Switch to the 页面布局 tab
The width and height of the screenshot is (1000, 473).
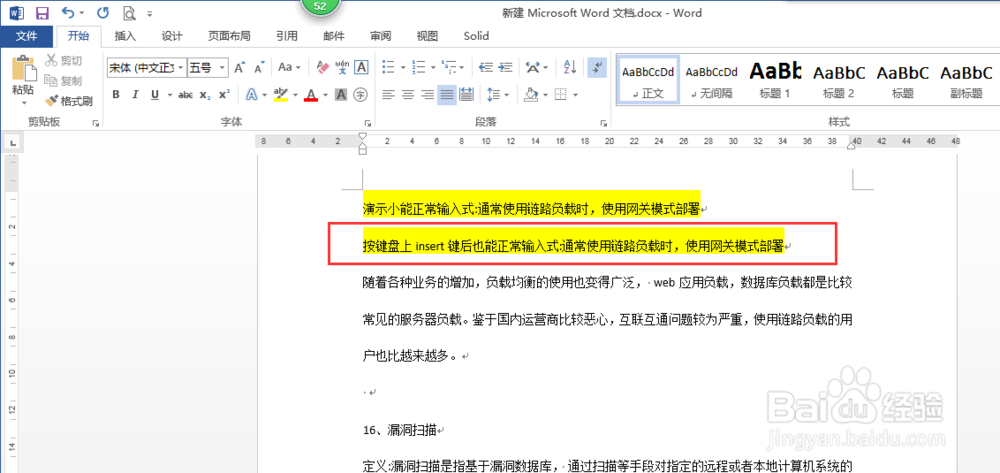(x=229, y=36)
